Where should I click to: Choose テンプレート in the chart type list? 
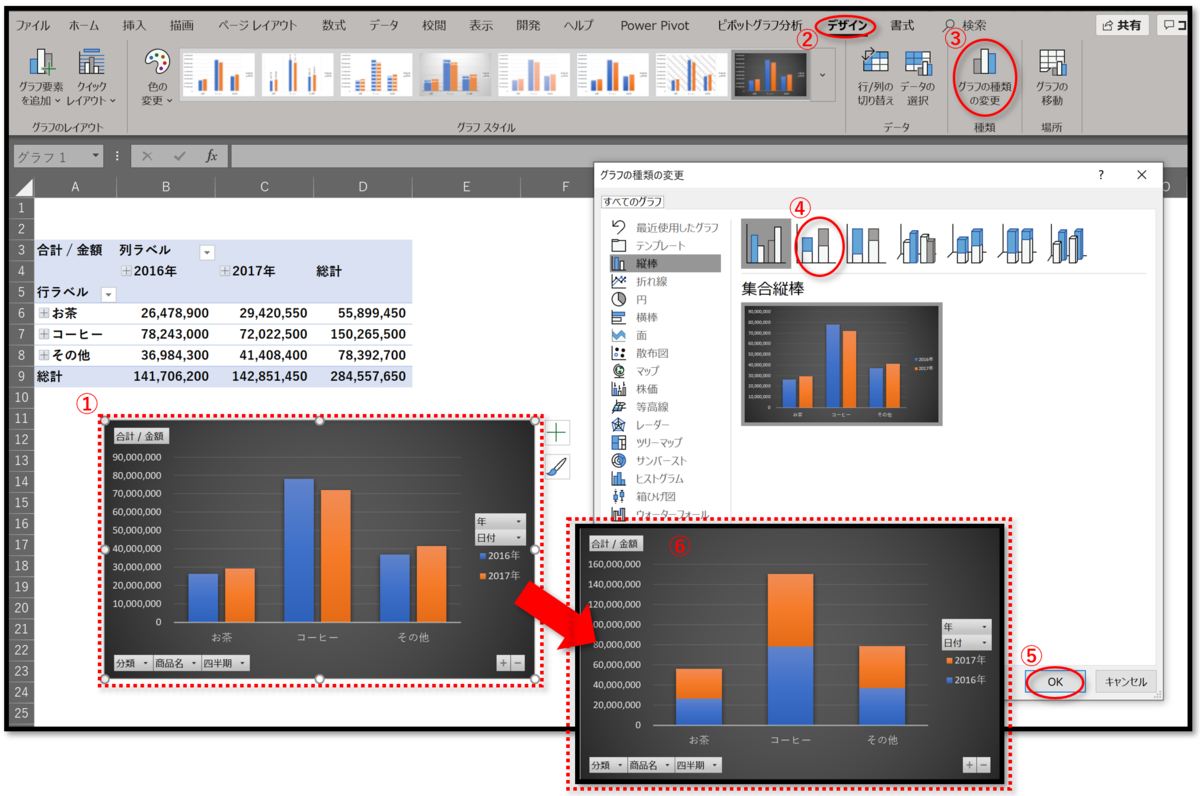pyautogui.click(x=664, y=245)
